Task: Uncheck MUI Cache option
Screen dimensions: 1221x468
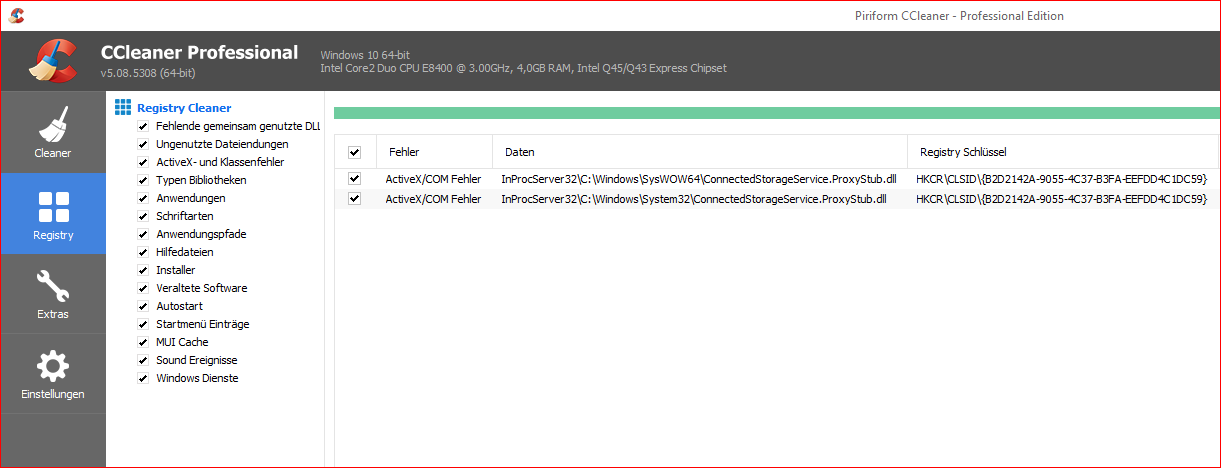Action: pyautogui.click(x=143, y=342)
